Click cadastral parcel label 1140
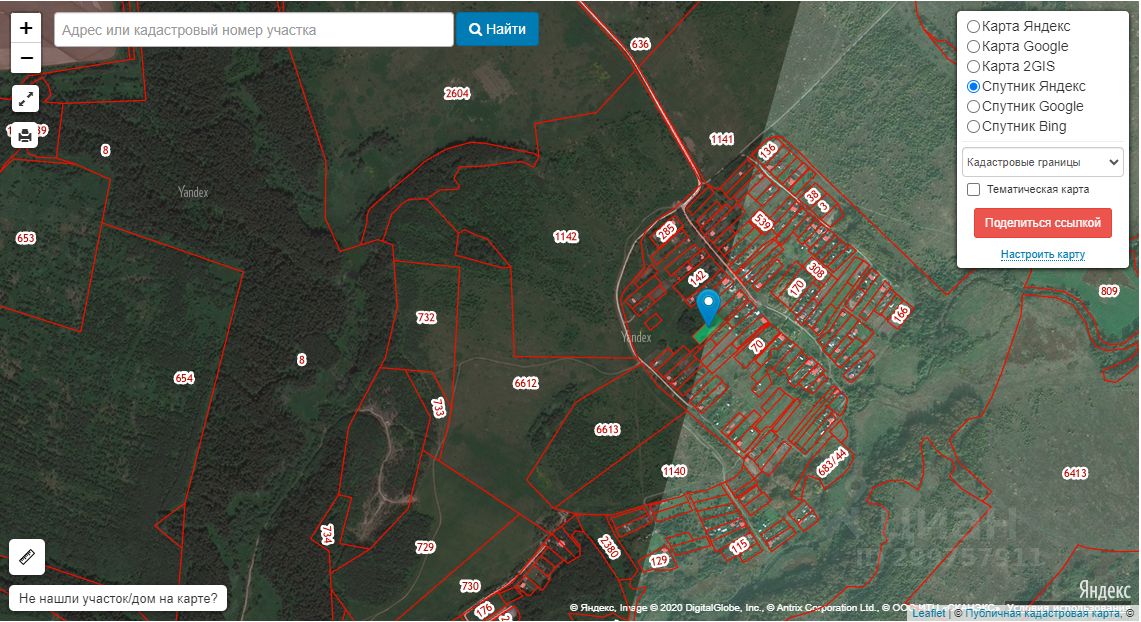This screenshot has height=622, width=1141. pyautogui.click(x=674, y=471)
